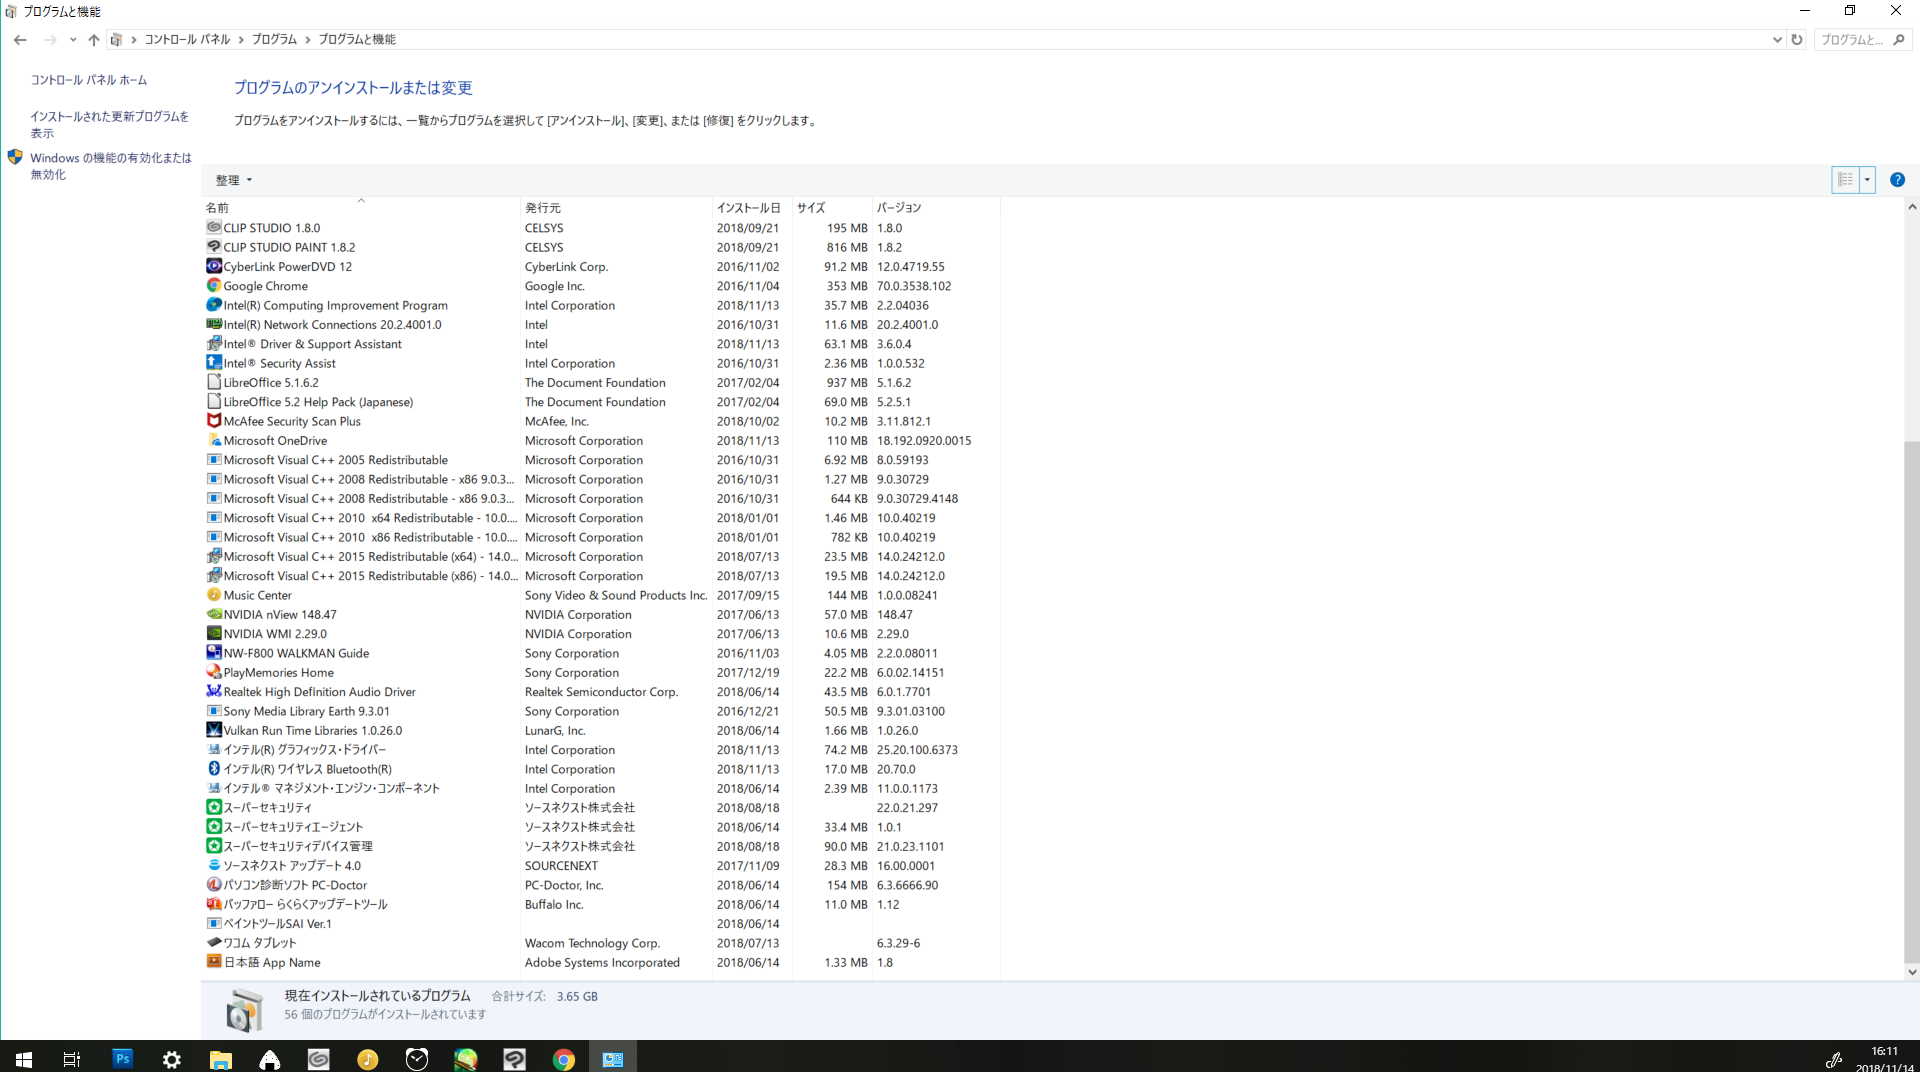Click the McAfee Security Scan Plus icon
Screen dimensions: 1920x1072
pyautogui.click(x=213, y=421)
